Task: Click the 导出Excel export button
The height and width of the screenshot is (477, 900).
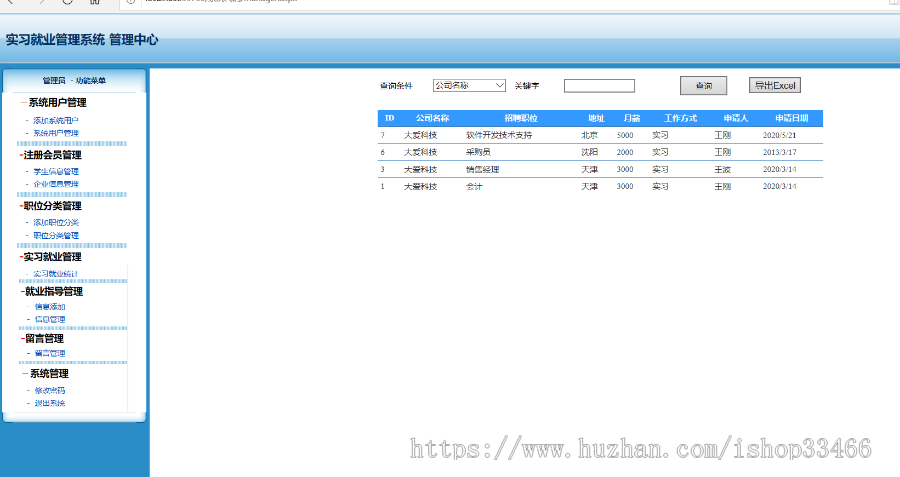Action: (774, 85)
